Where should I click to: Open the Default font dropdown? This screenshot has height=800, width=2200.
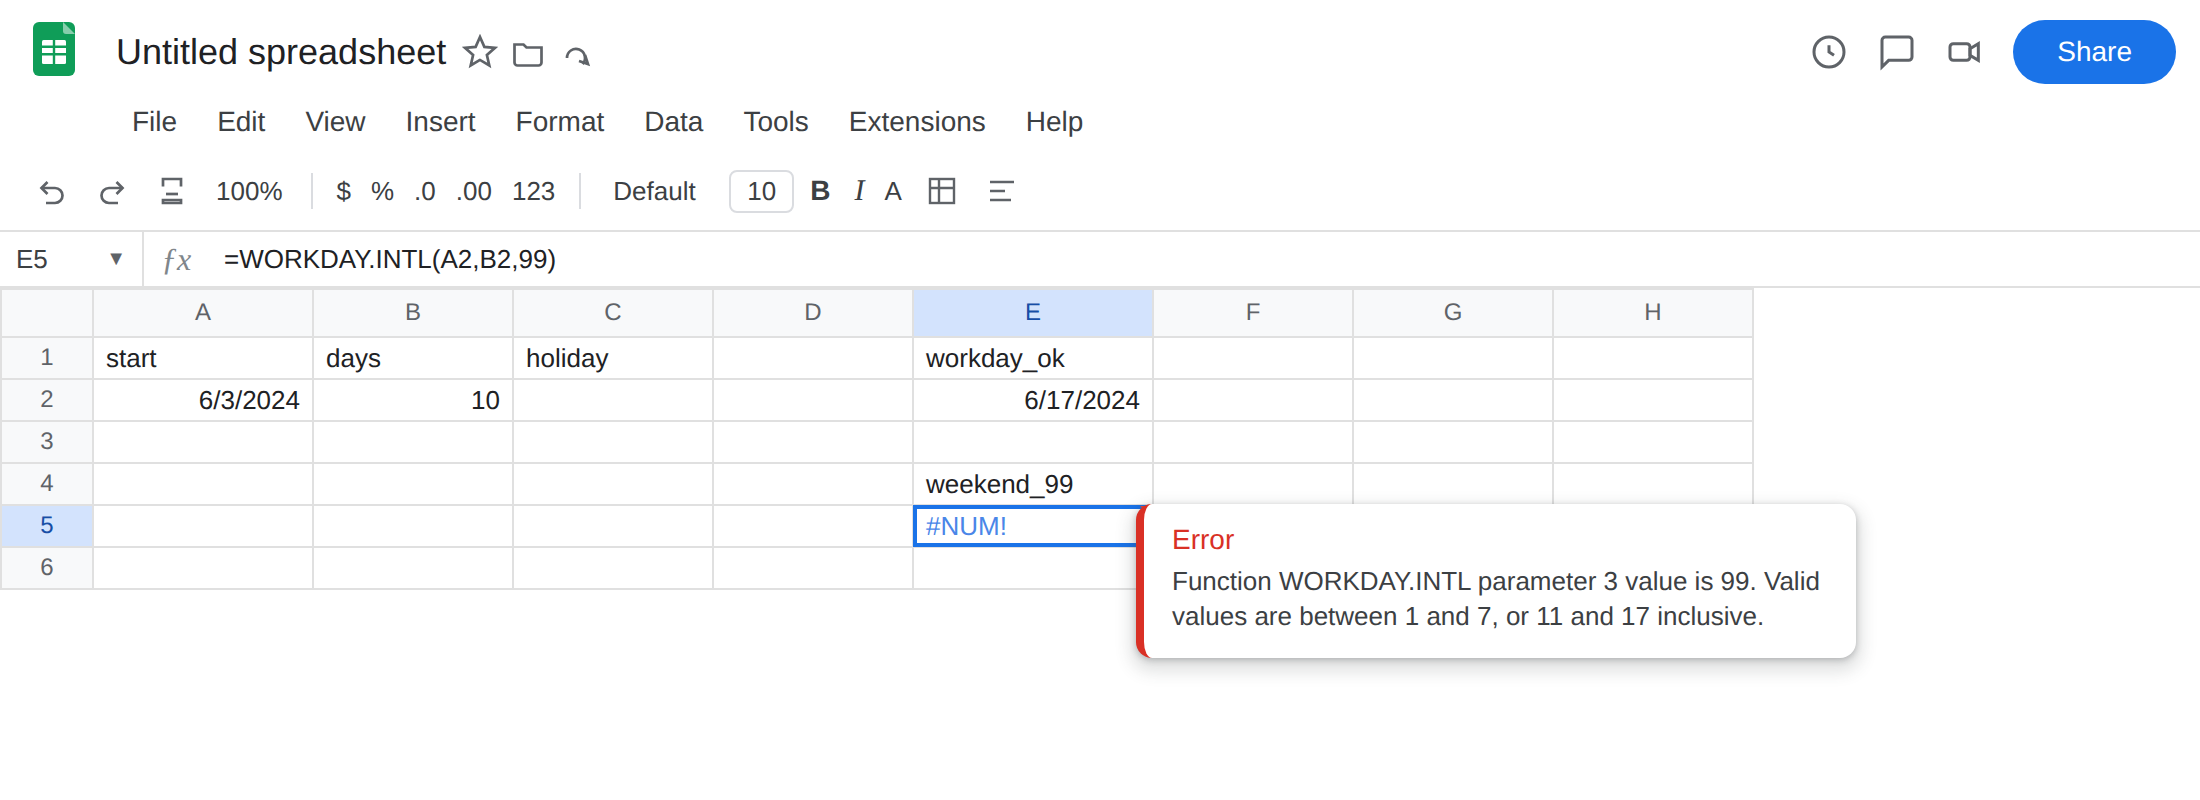pyautogui.click(x=654, y=191)
